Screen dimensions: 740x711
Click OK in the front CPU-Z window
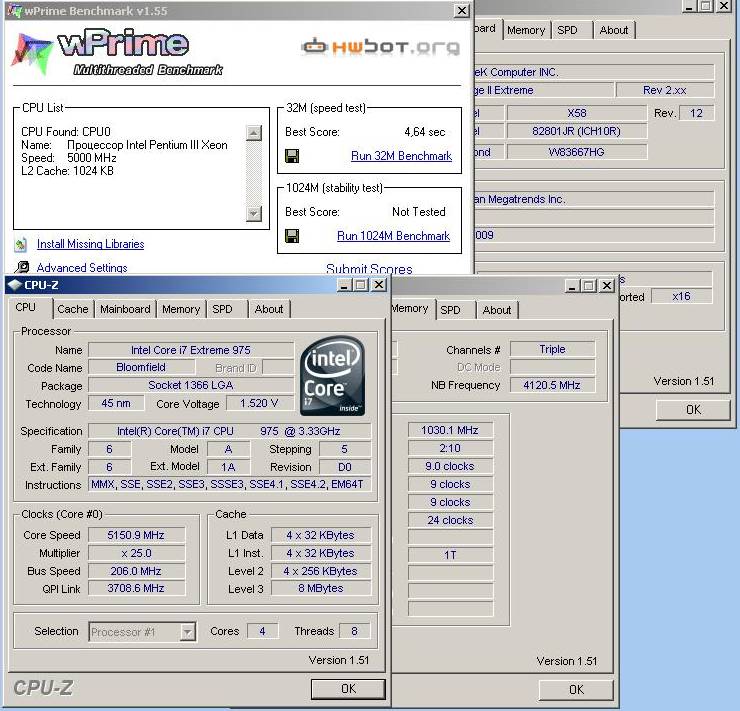pyautogui.click(x=348, y=689)
